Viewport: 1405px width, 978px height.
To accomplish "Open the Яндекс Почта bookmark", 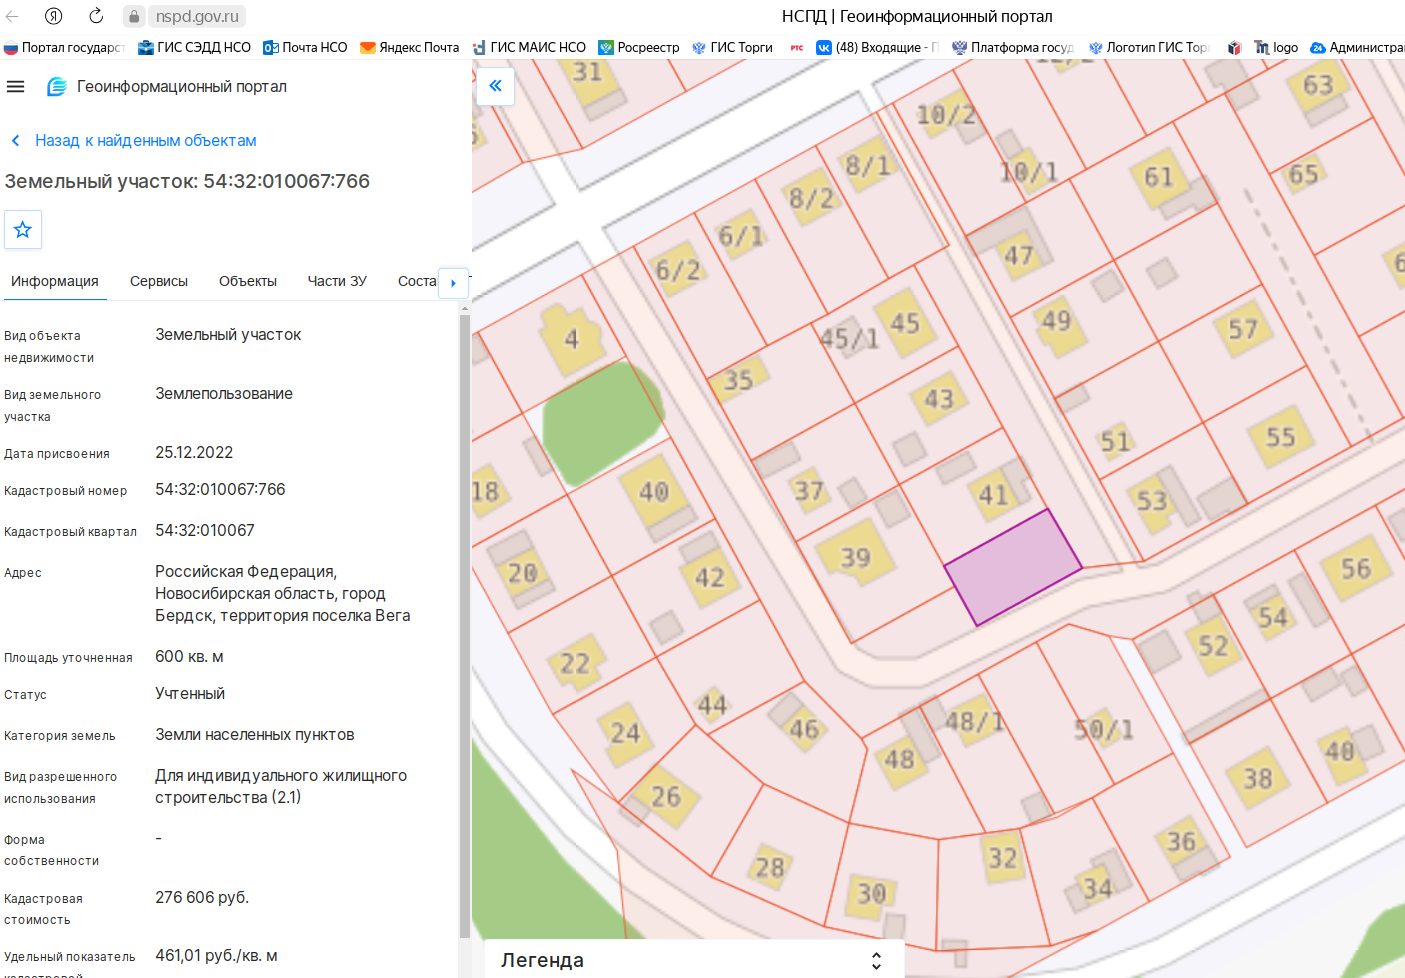I will point(410,47).
